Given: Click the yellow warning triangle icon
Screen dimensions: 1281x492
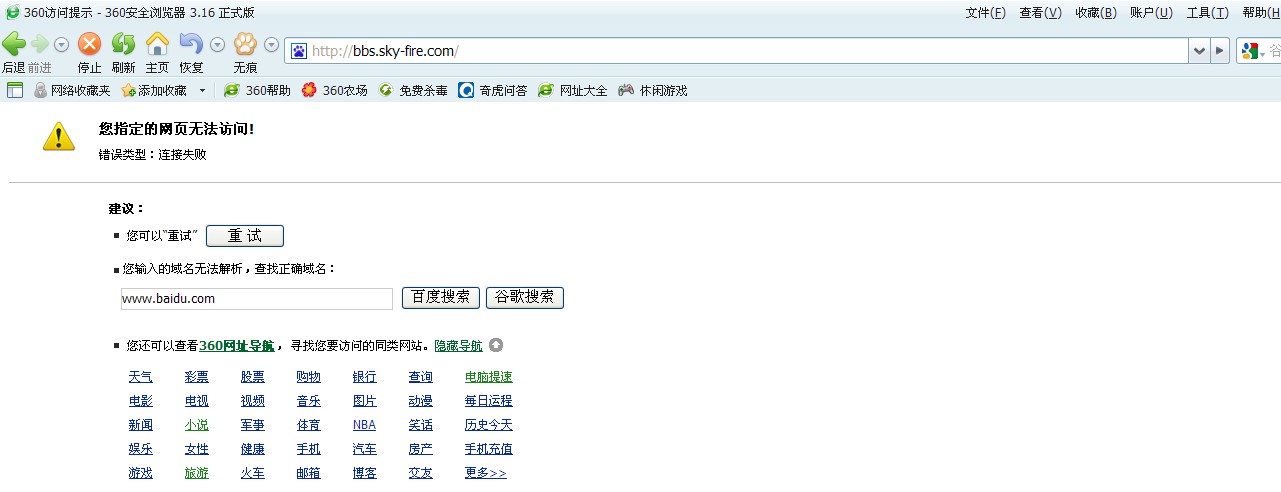Looking at the screenshot, I should (59, 137).
